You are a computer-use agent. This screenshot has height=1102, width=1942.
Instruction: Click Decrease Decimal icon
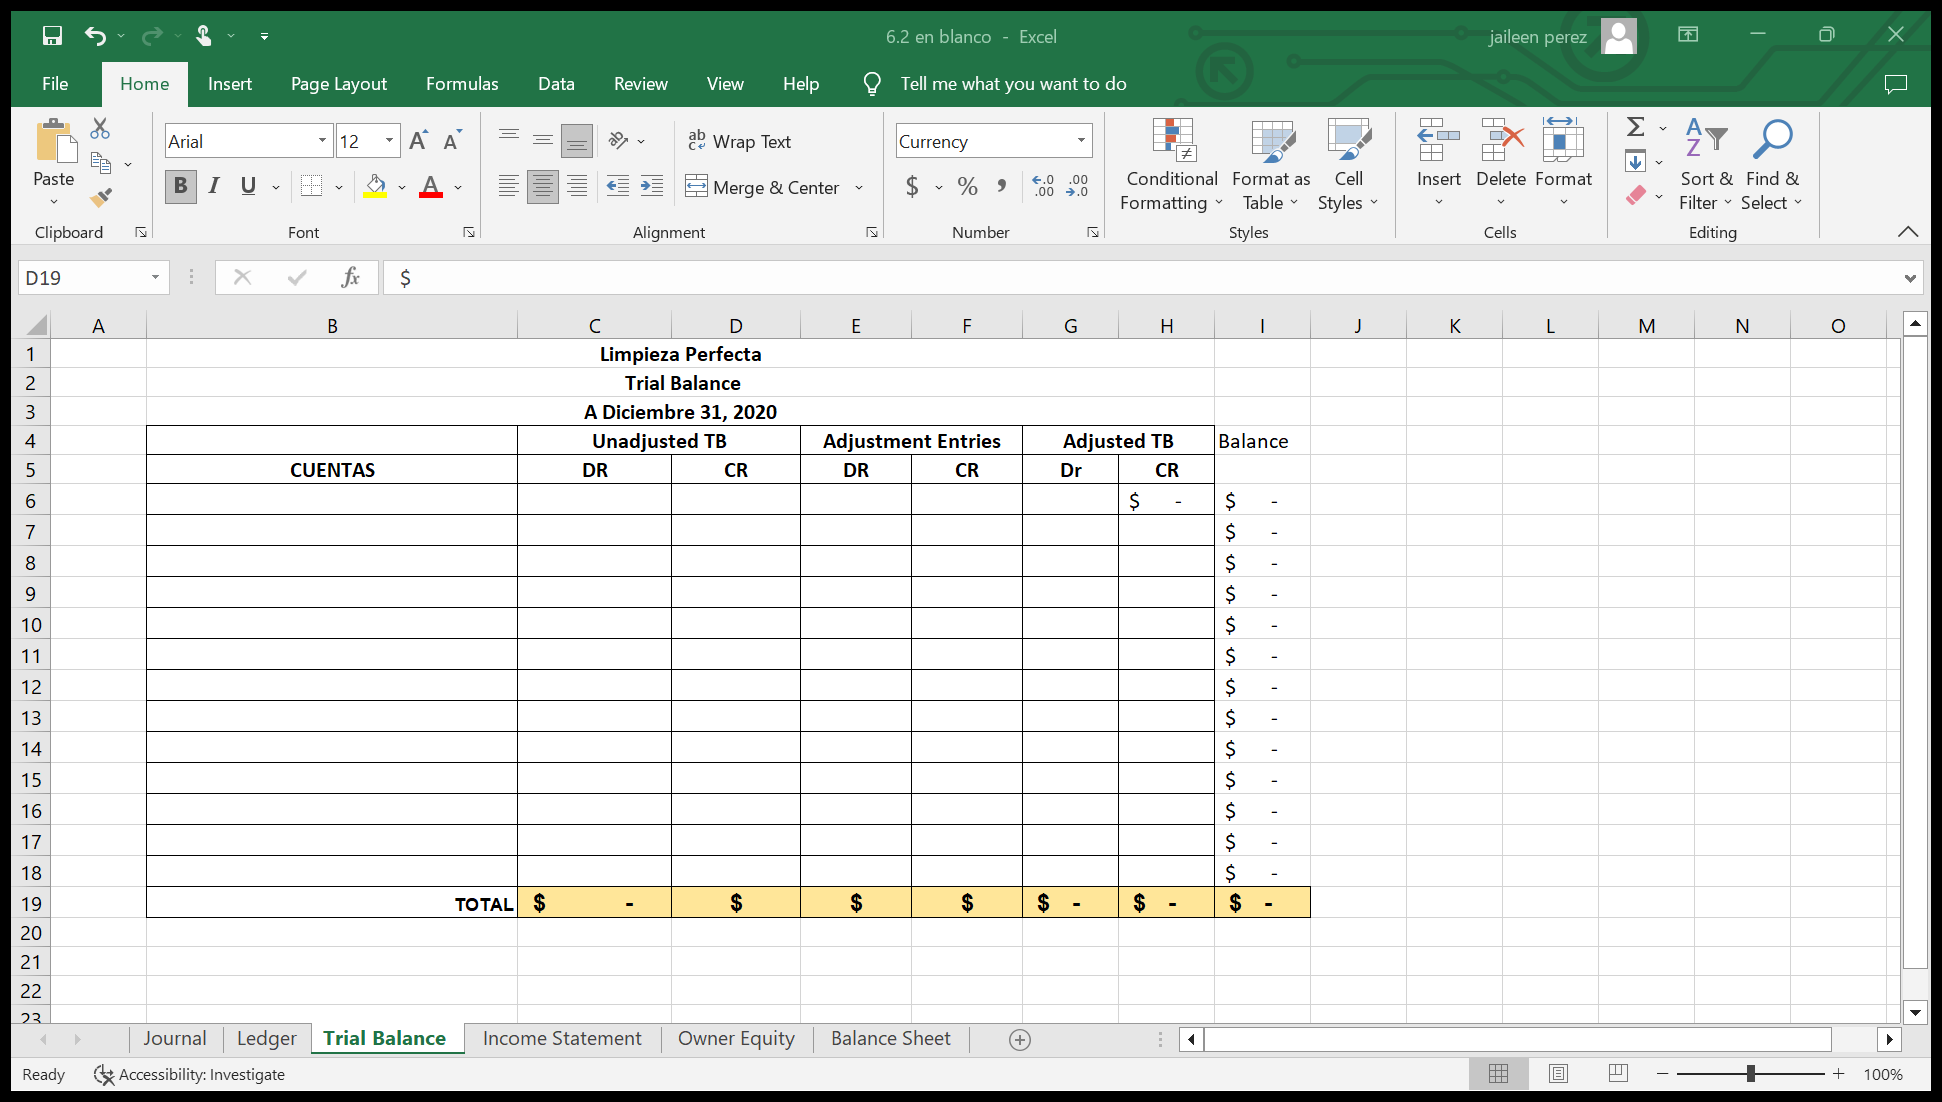click(x=1077, y=187)
